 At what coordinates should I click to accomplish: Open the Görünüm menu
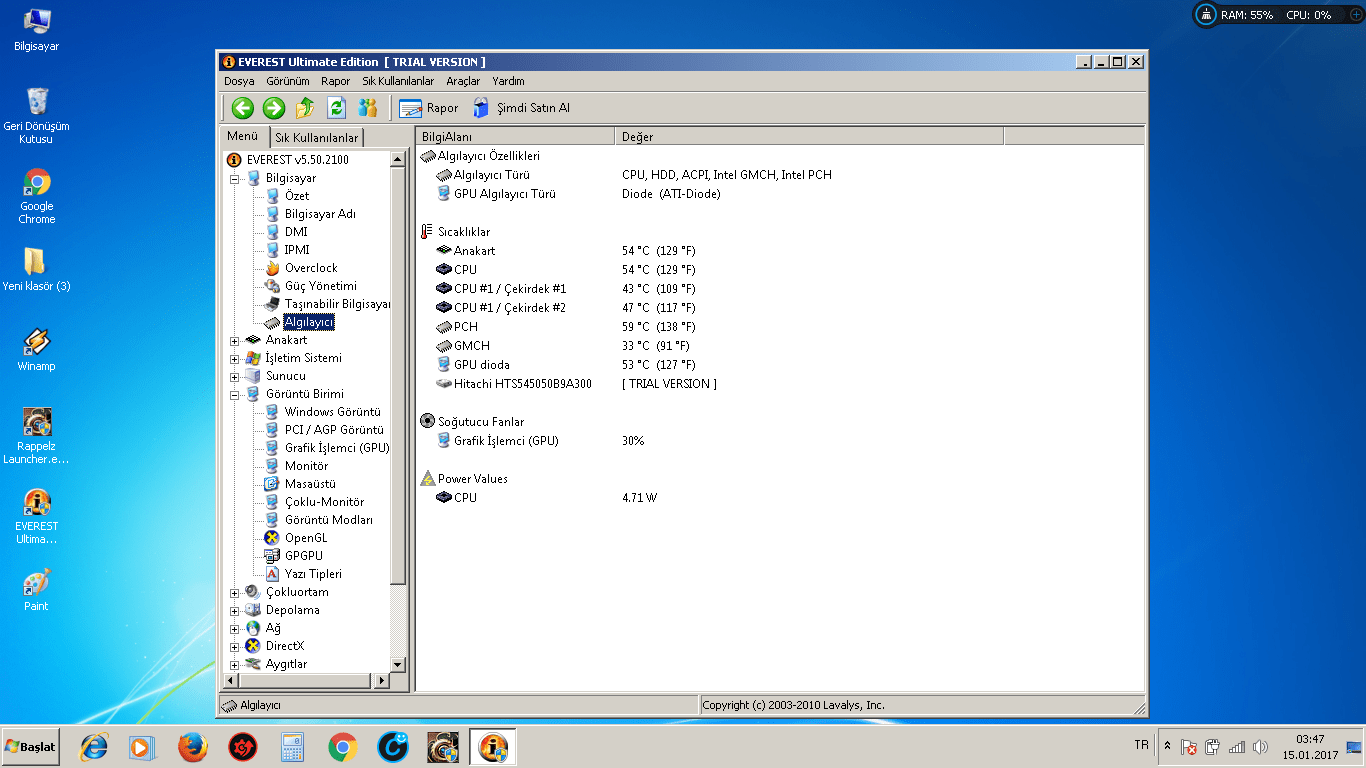[288, 81]
